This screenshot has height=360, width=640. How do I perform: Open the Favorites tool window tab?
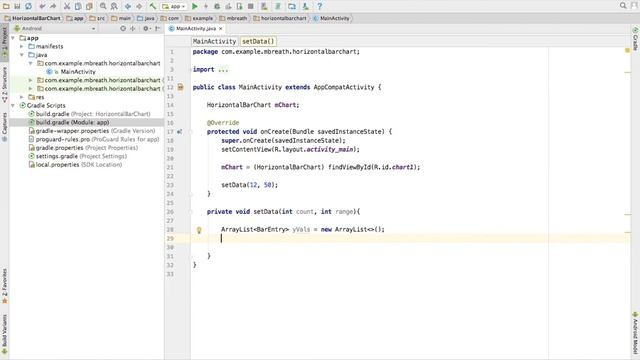(x=4, y=286)
